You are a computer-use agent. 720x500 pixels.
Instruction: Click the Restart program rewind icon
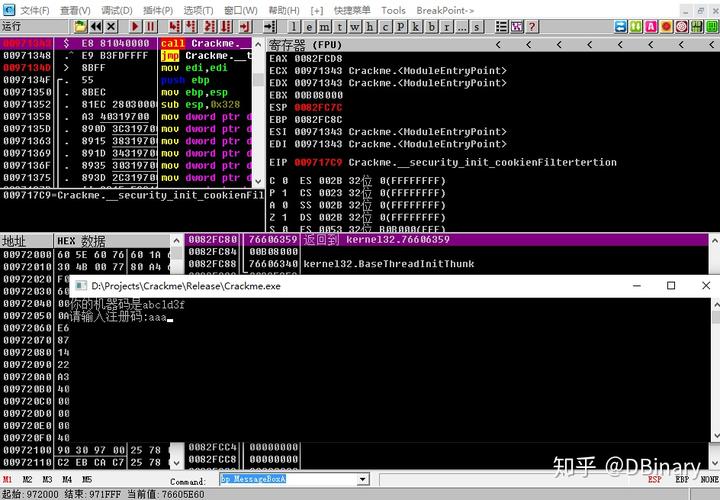(96, 27)
